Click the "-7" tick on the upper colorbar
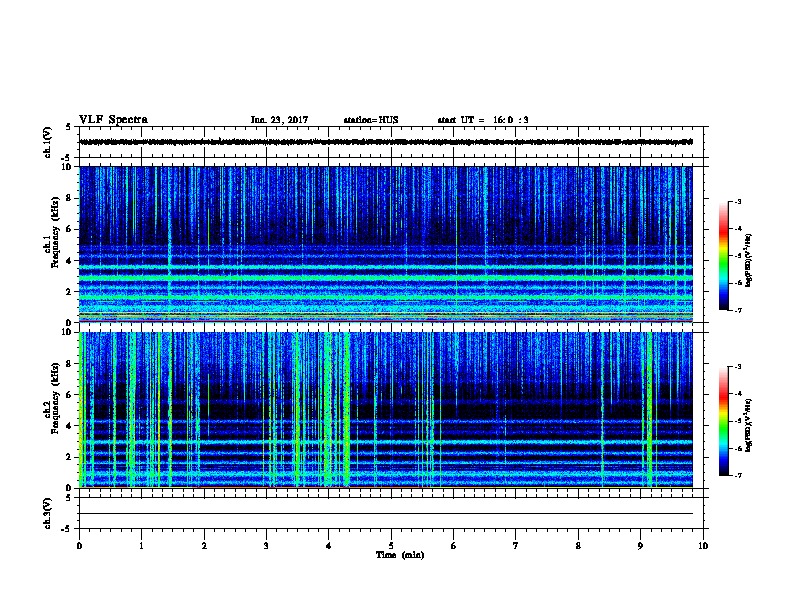Viewport: 792px width, 612px height. coord(738,310)
